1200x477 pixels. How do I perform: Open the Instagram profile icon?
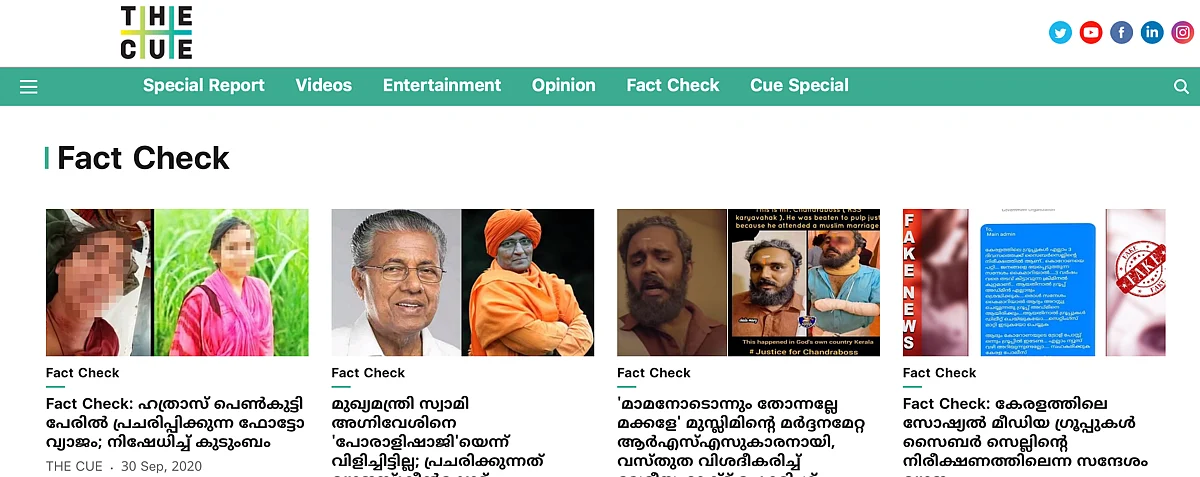1183,33
